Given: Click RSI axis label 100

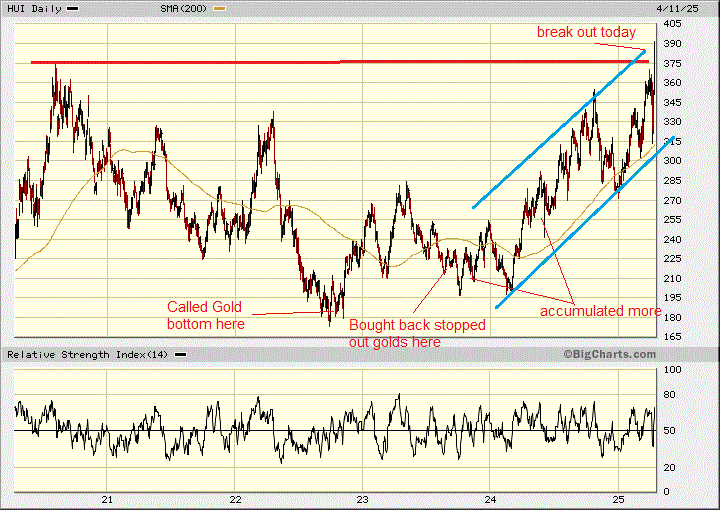Looking at the screenshot, I should point(673,370).
